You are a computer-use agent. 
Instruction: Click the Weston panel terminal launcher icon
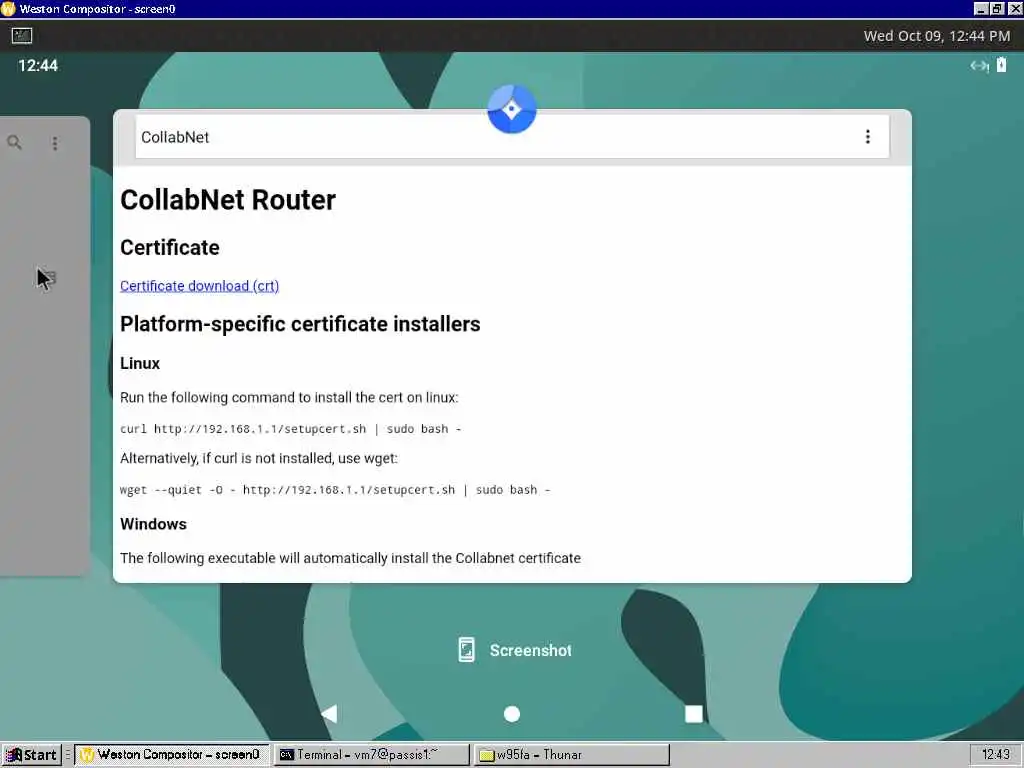22,36
